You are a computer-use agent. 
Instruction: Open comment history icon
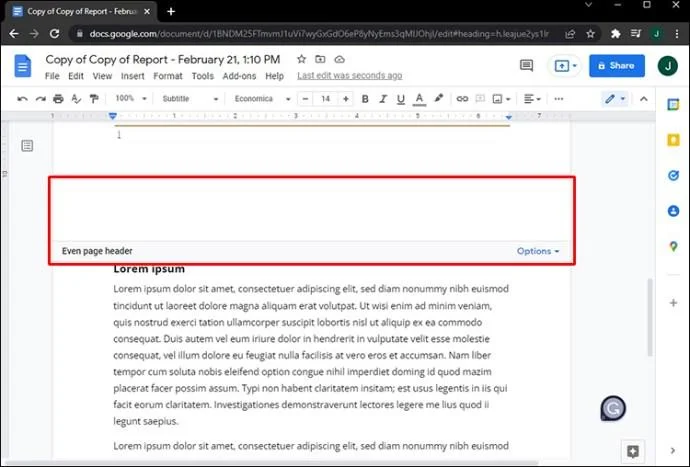coord(526,66)
